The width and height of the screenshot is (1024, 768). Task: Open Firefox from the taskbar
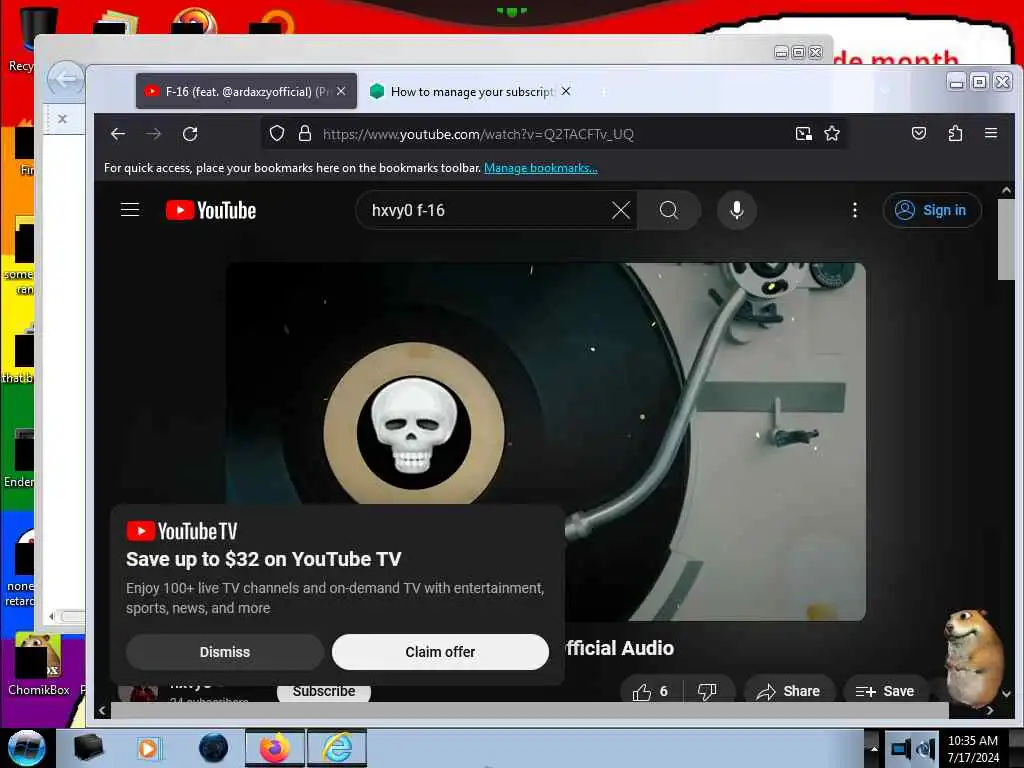pos(275,748)
